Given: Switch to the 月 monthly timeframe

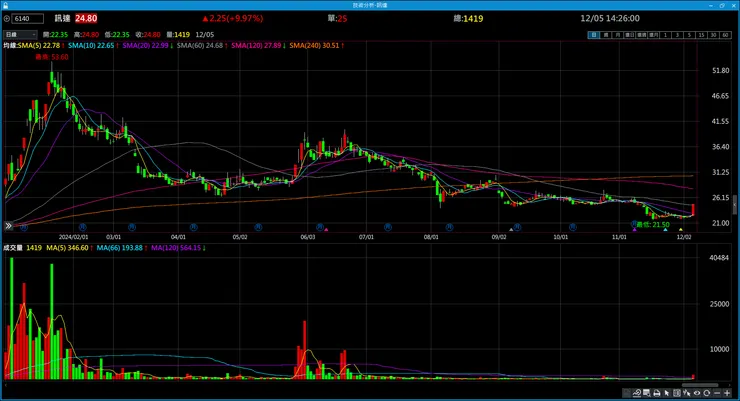Looking at the screenshot, I should pos(618,35).
